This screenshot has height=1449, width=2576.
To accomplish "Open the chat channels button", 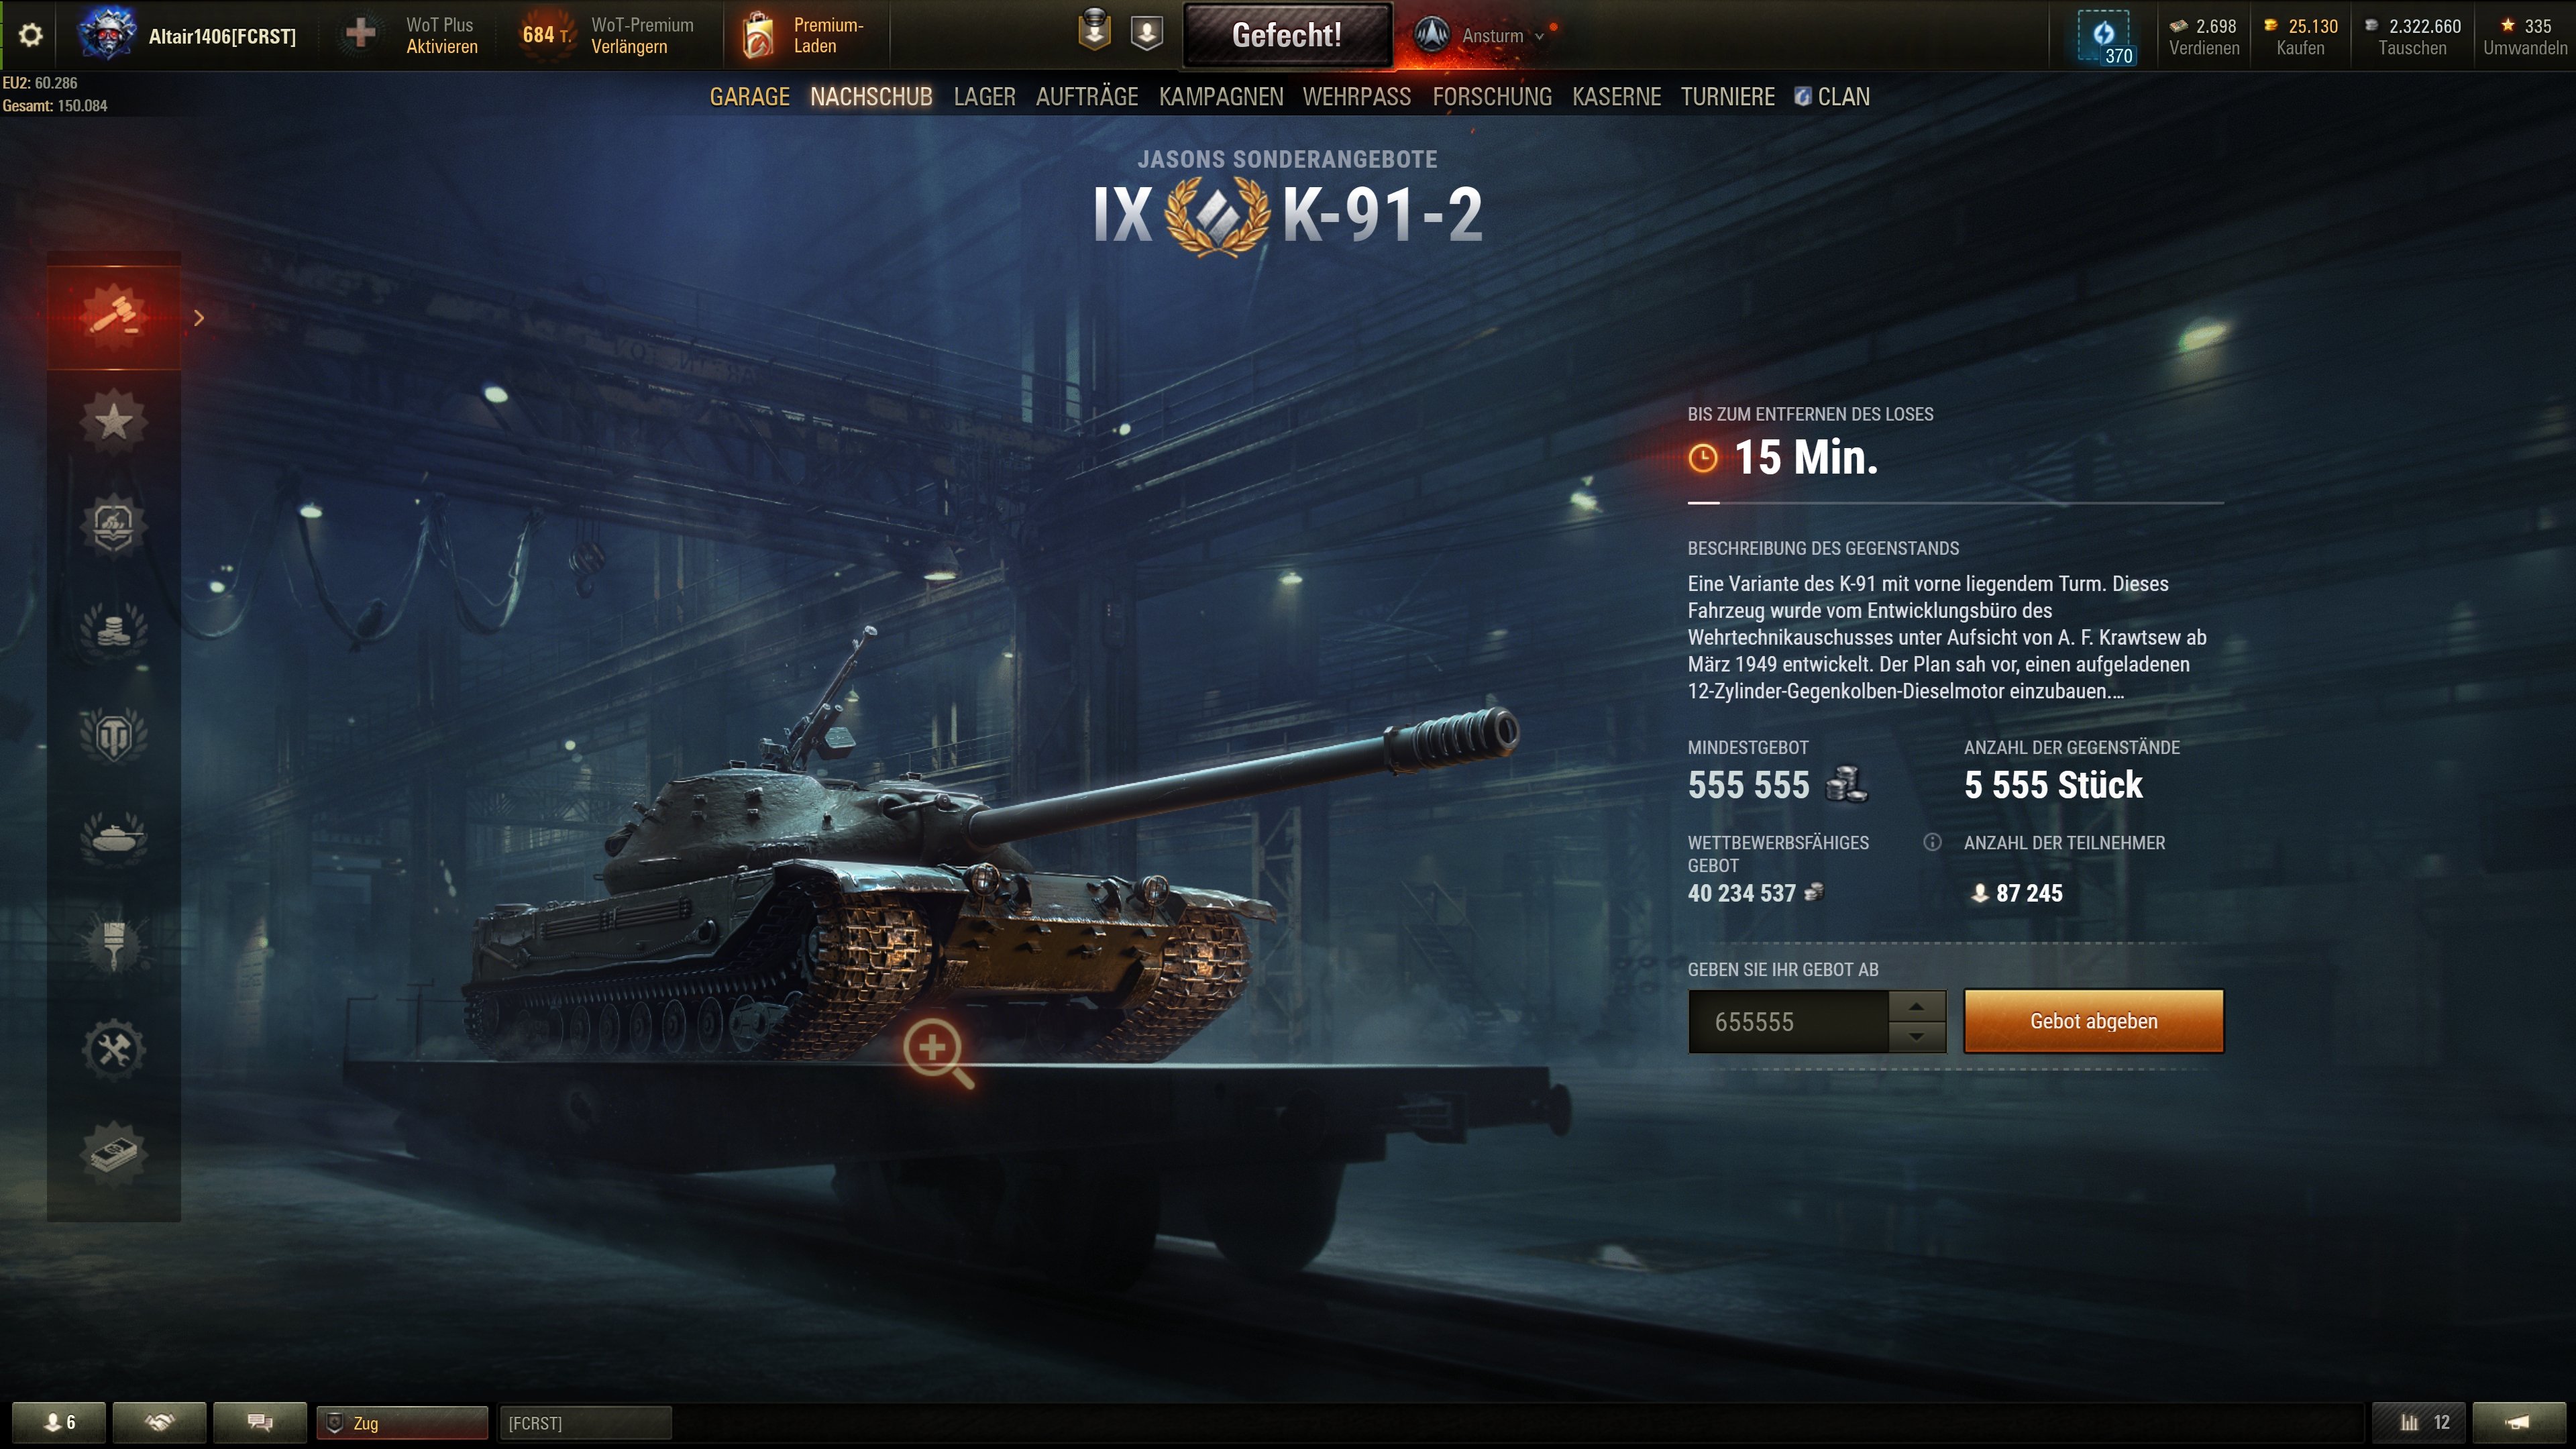I will (x=260, y=1422).
